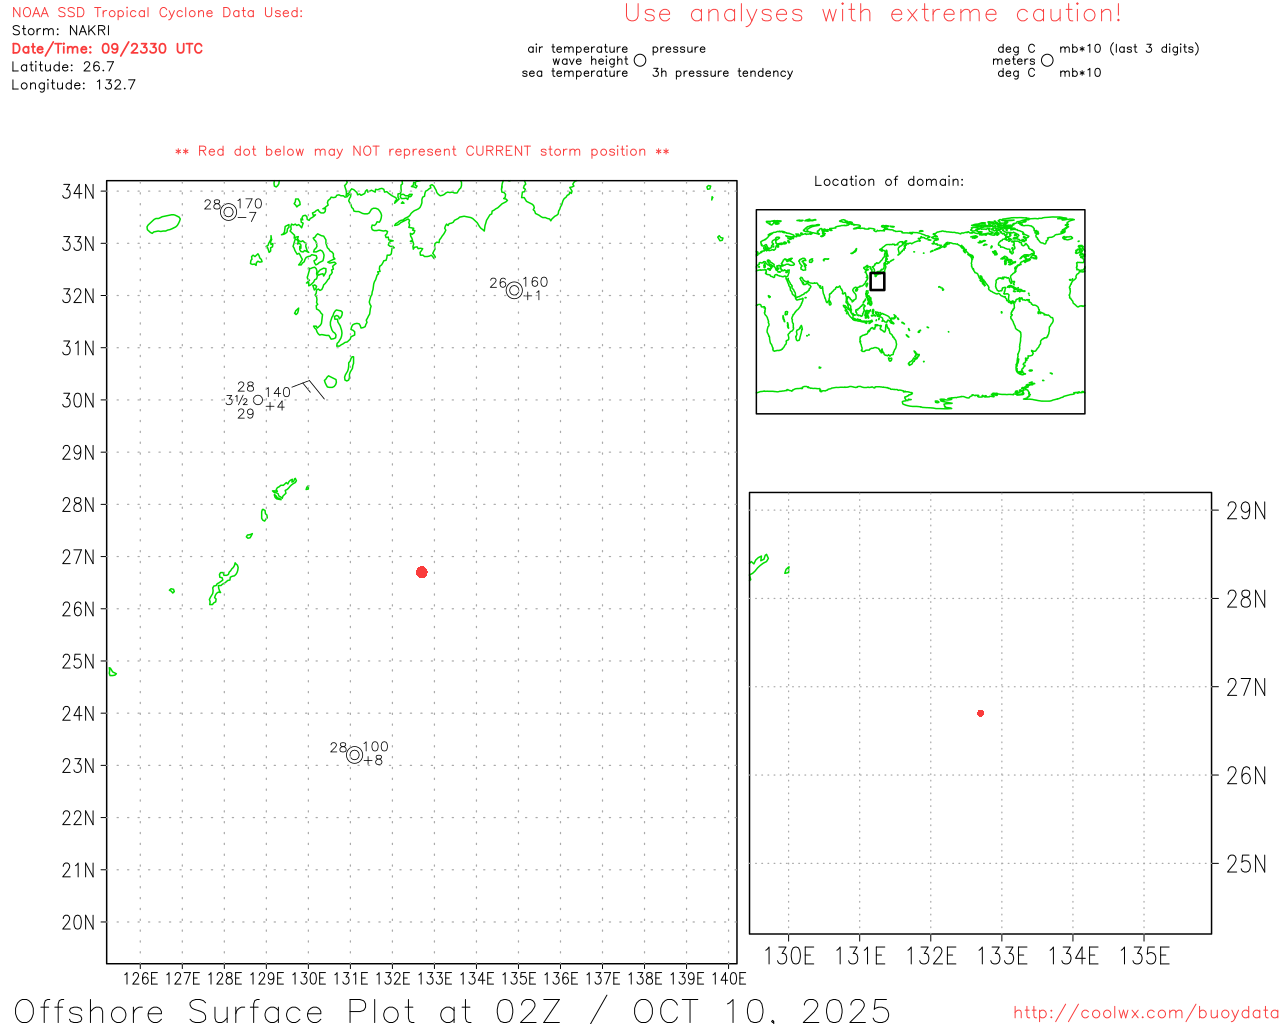
Task: Click '27N' latitude label on main map
Action: (79, 557)
